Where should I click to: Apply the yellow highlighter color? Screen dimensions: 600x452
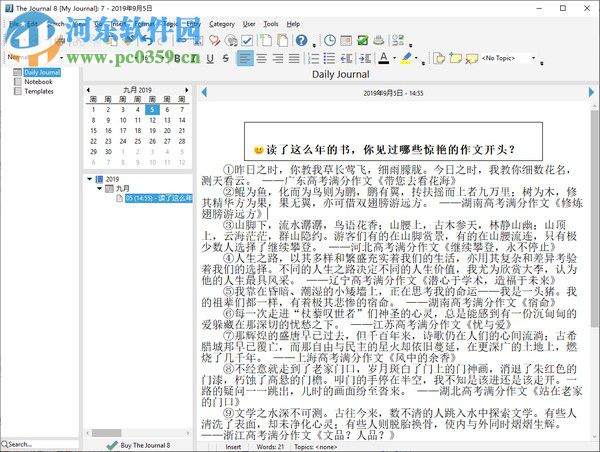[x=406, y=58]
